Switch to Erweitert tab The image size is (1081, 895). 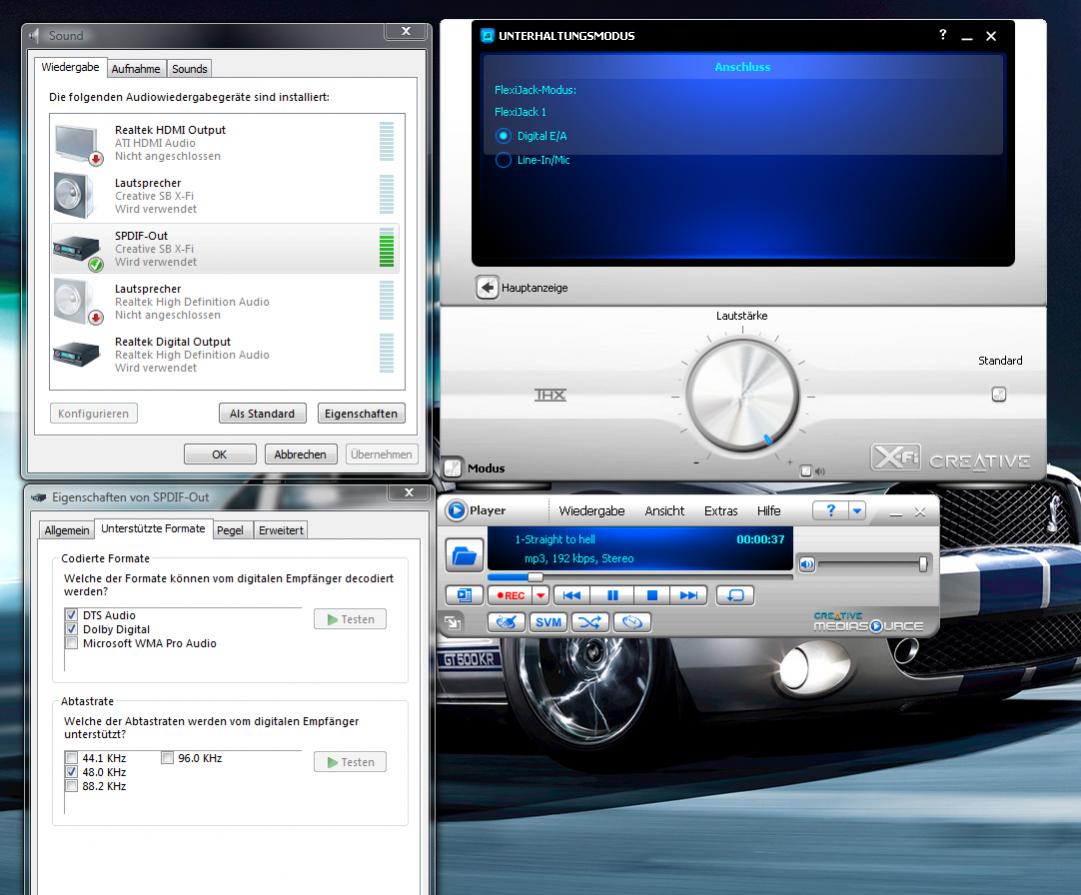click(x=281, y=530)
